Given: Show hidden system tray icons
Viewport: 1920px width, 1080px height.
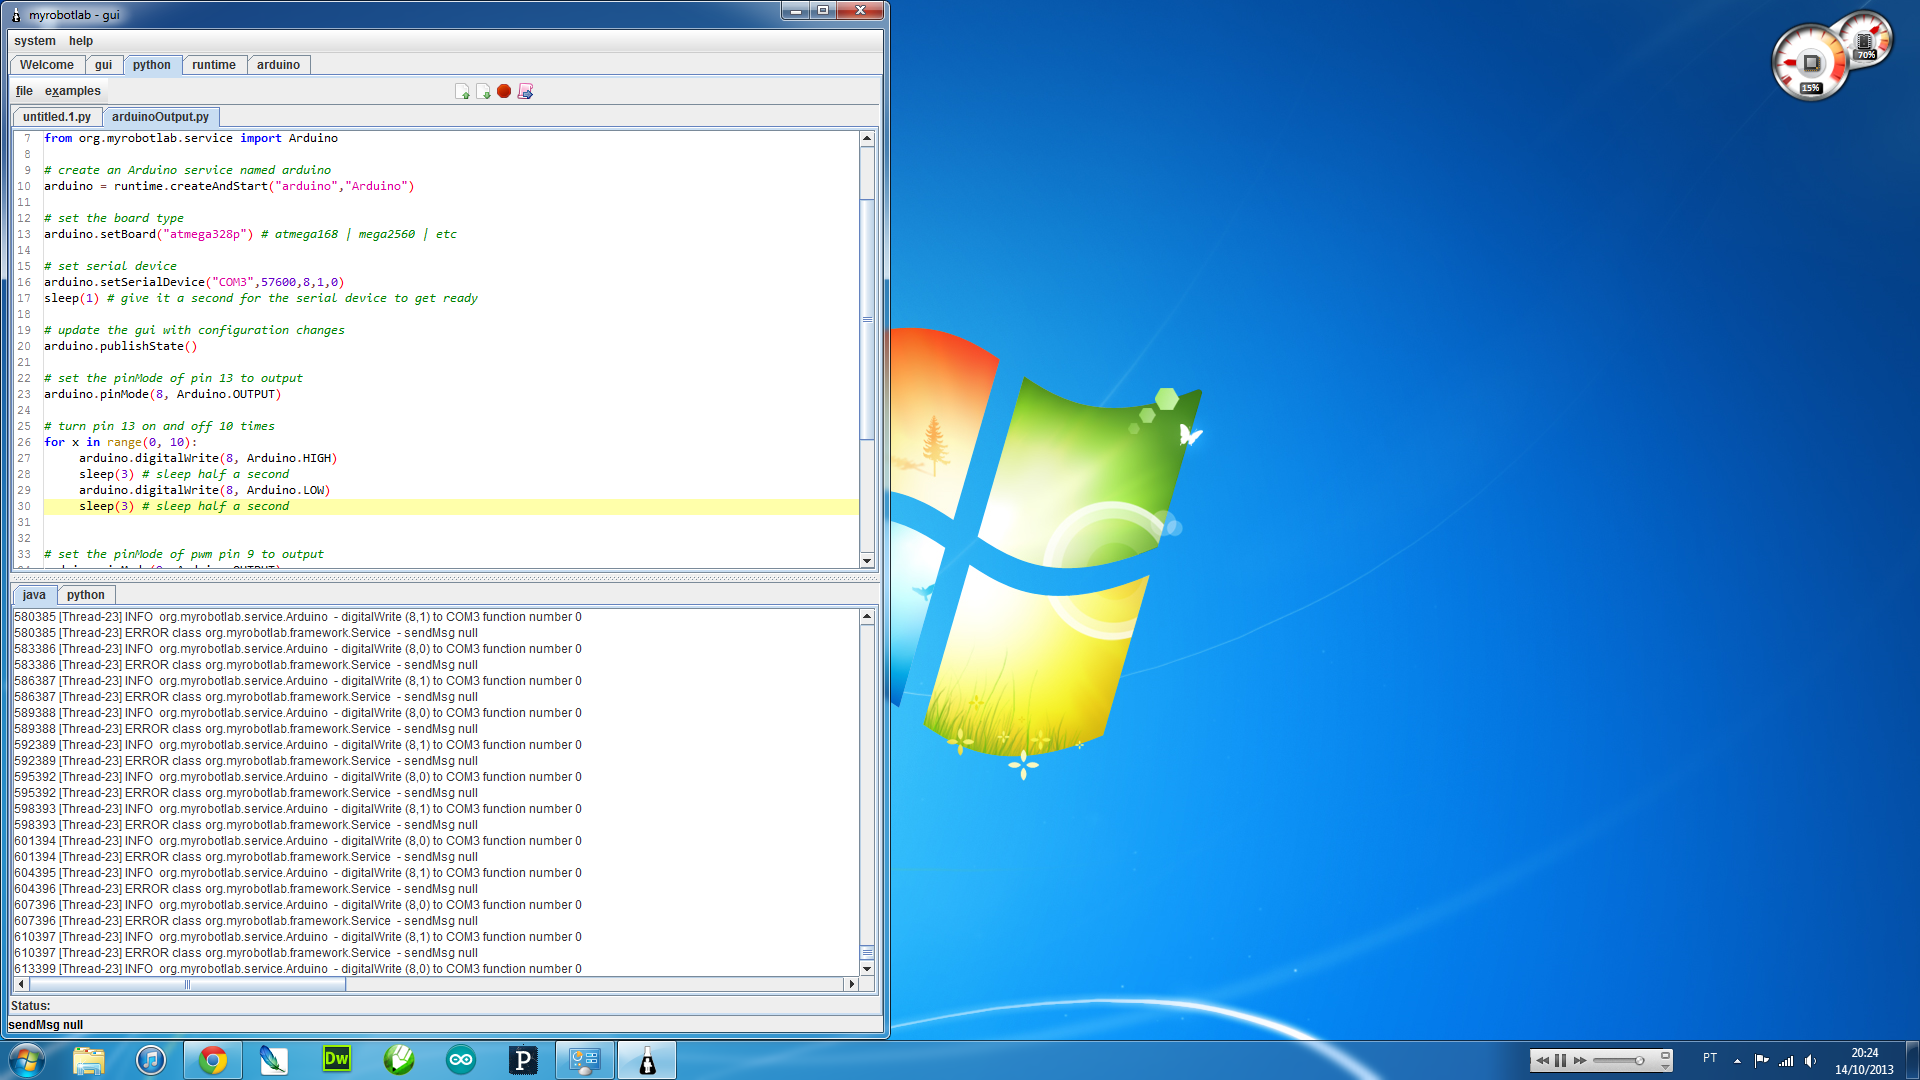Looking at the screenshot, I should click(x=1738, y=1061).
